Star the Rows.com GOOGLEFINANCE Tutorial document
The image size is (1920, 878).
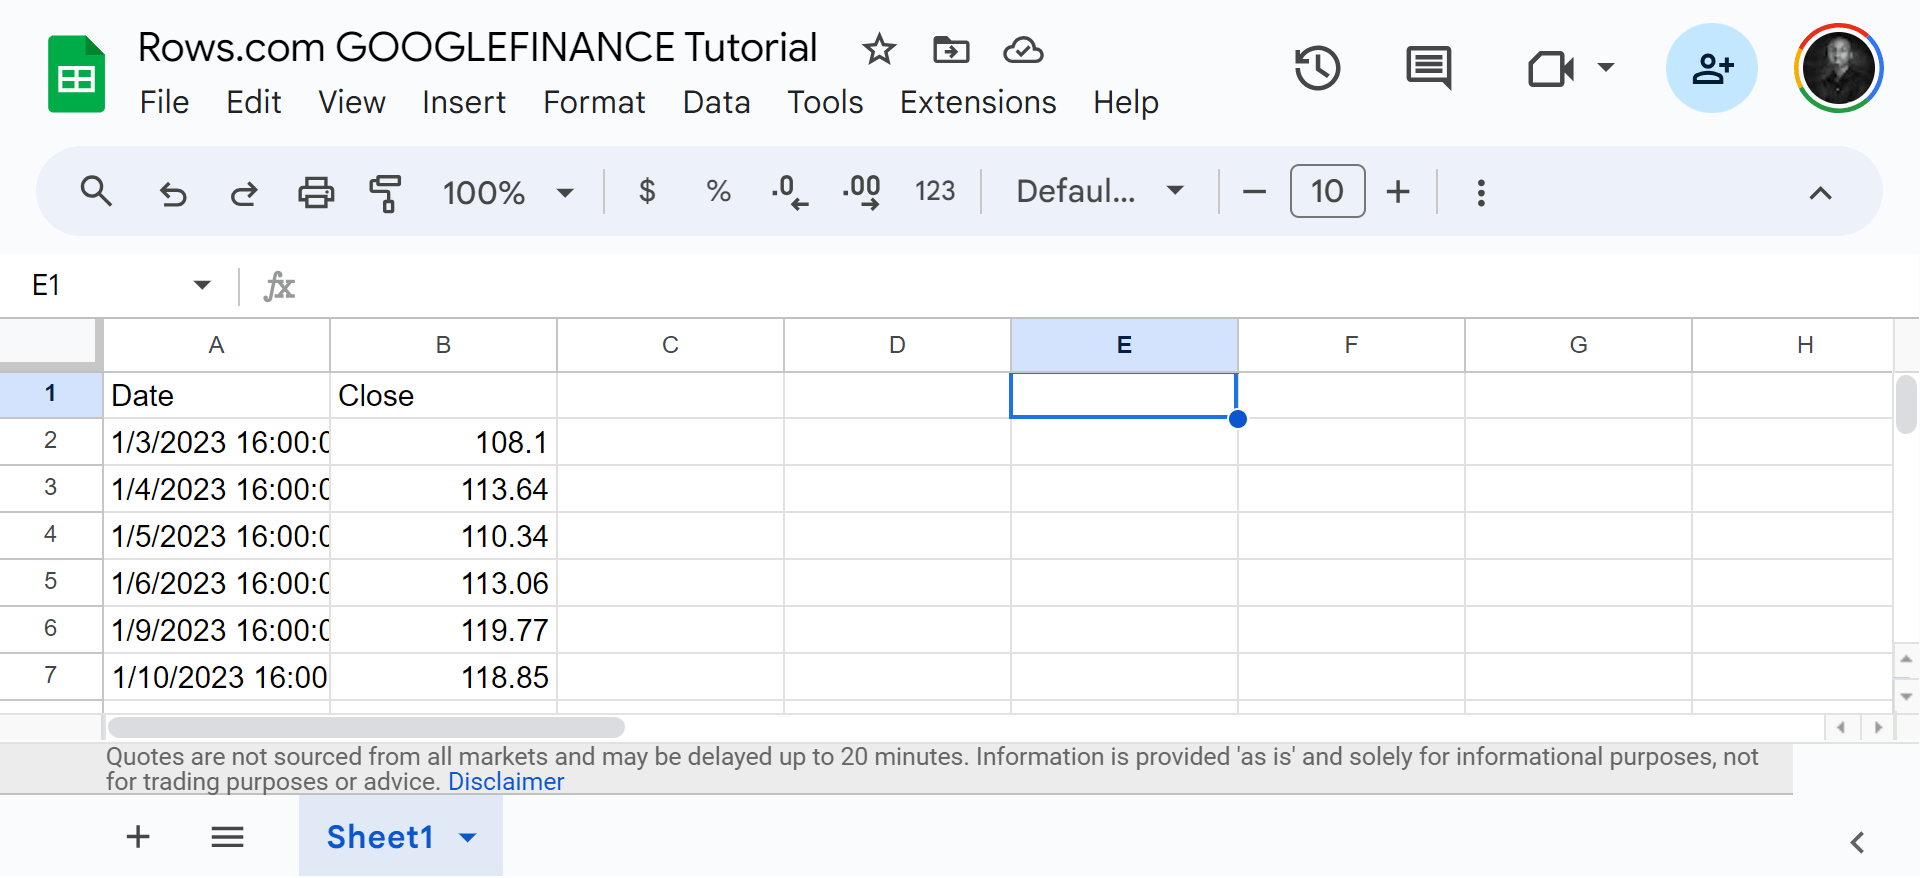[x=879, y=49]
